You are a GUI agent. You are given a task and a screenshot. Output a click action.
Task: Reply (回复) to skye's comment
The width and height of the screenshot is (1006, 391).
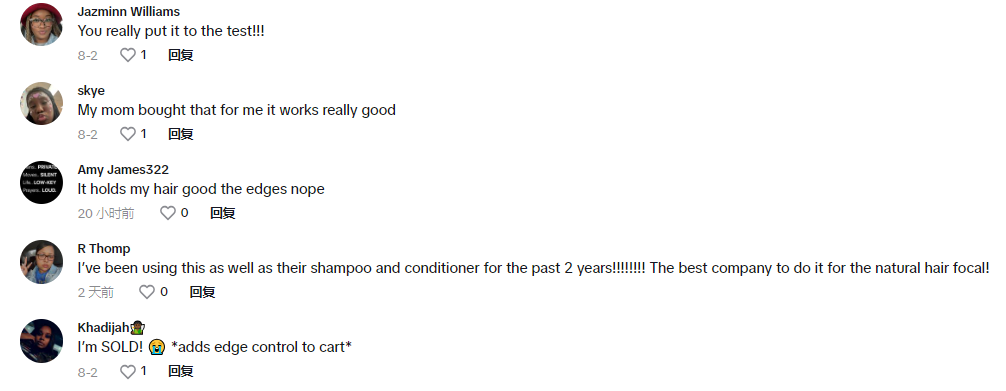pos(181,134)
